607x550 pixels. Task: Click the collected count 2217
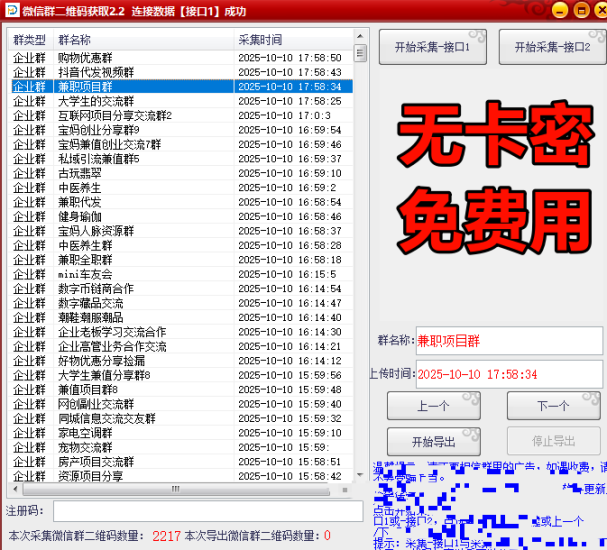(x=166, y=536)
